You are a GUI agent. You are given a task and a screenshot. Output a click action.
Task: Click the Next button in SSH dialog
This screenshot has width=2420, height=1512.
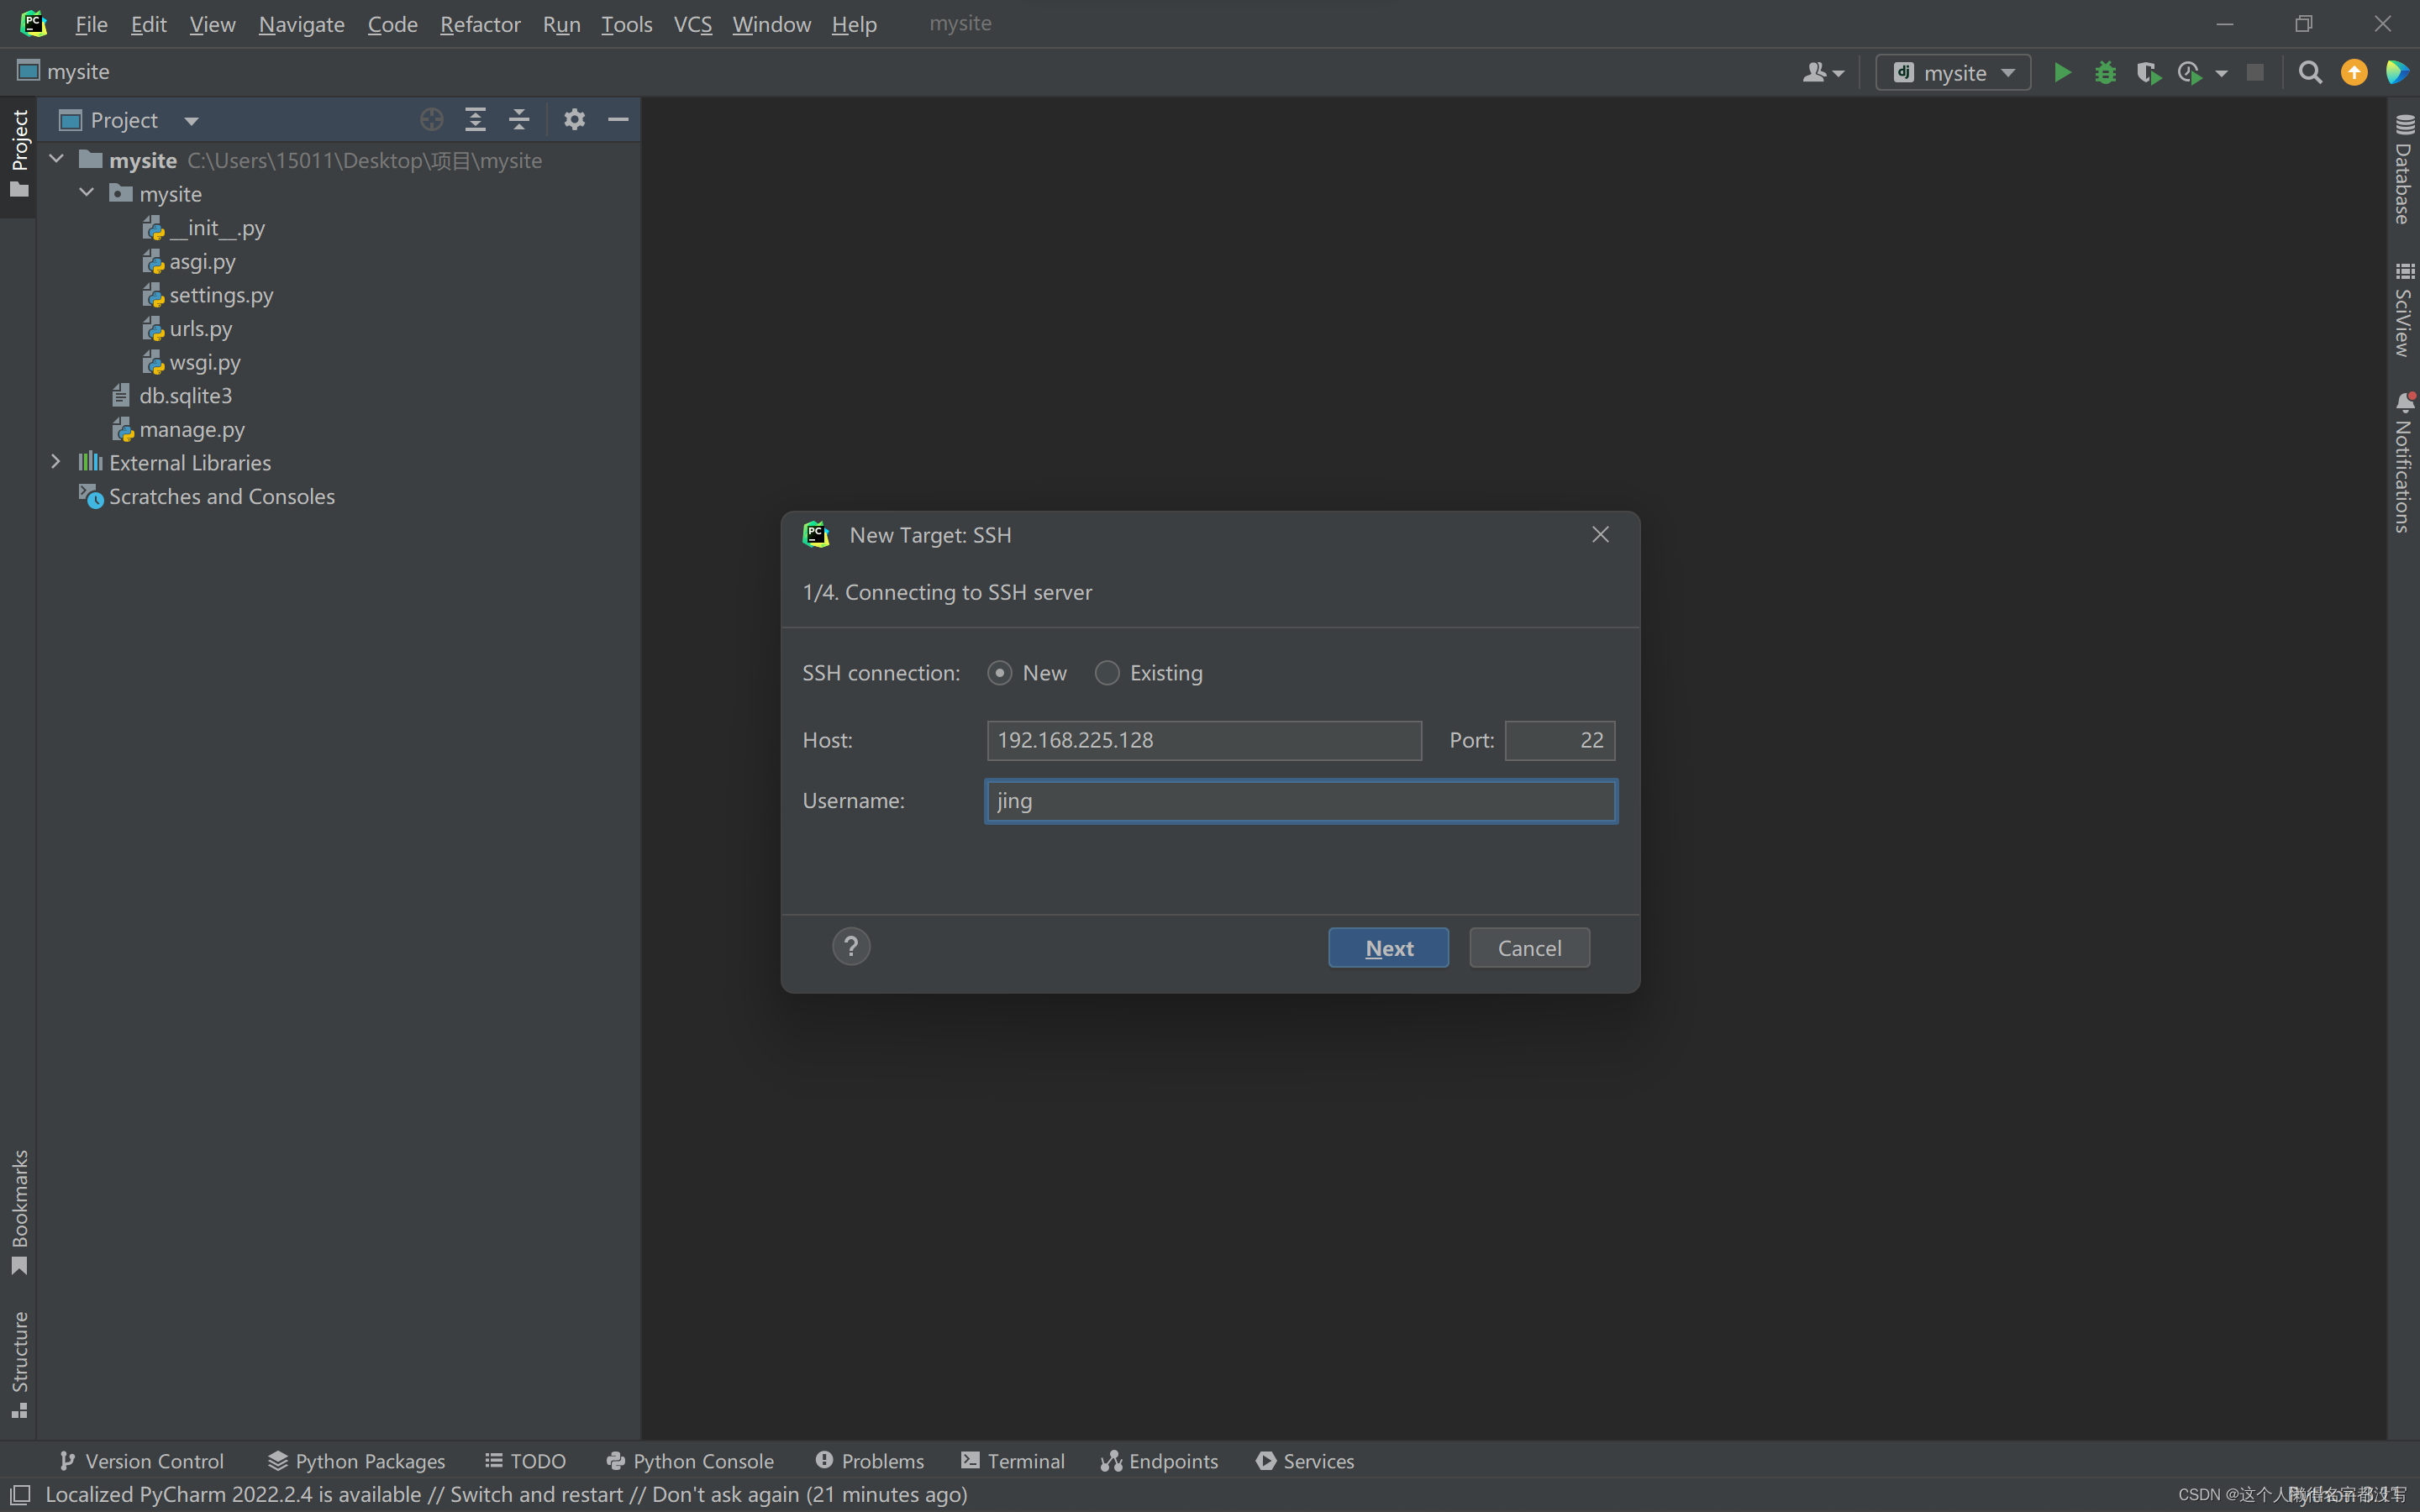tap(1389, 946)
